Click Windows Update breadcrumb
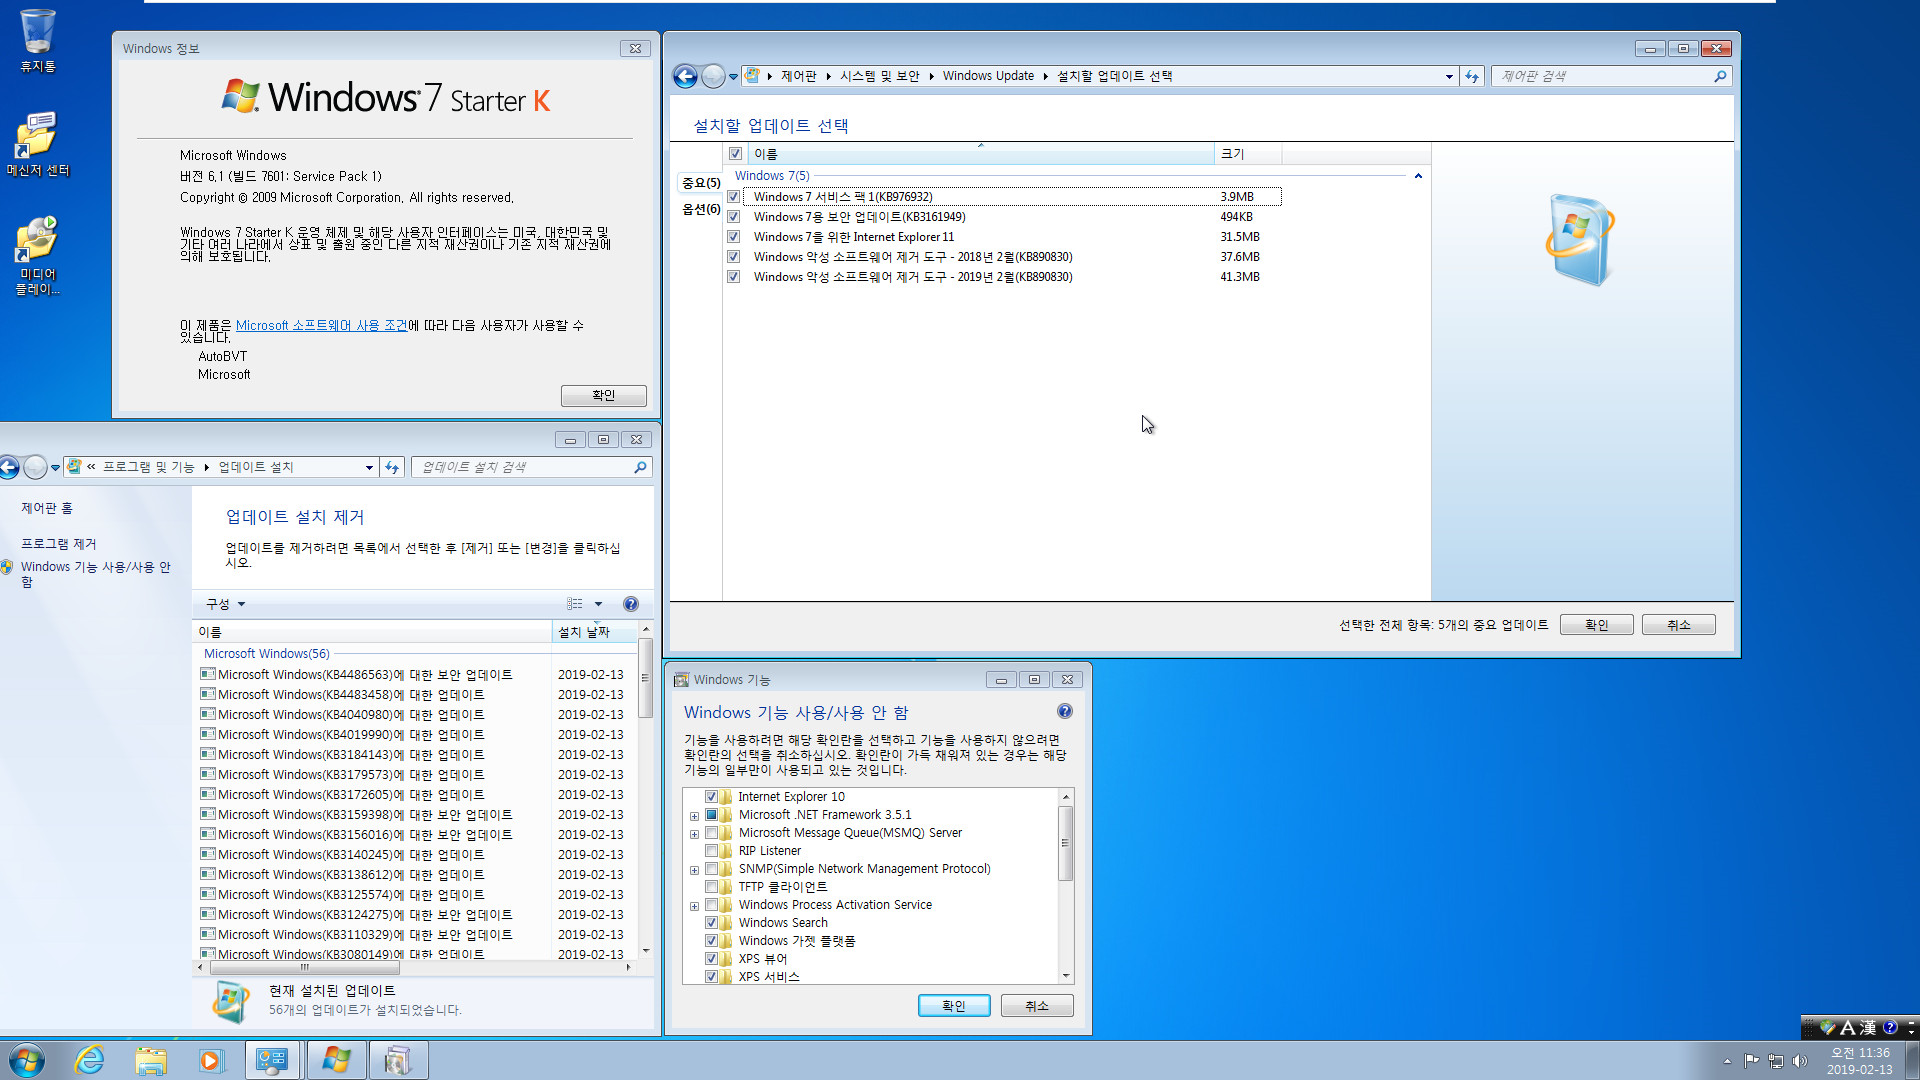 click(x=988, y=76)
